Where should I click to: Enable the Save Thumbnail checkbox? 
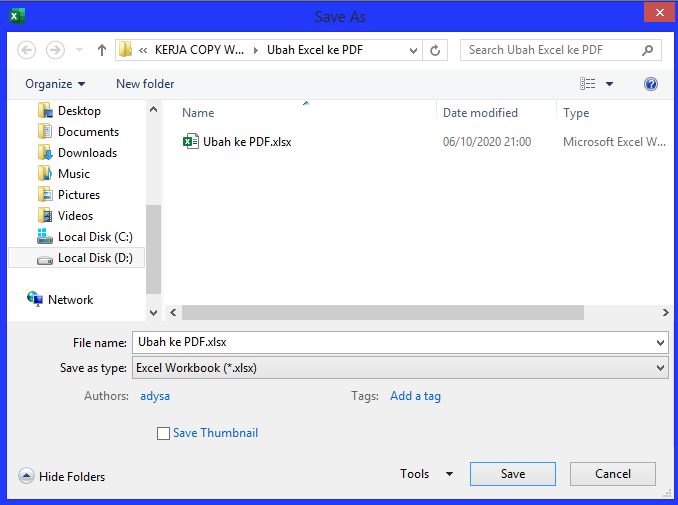pyautogui.click(x=163, y=433)
